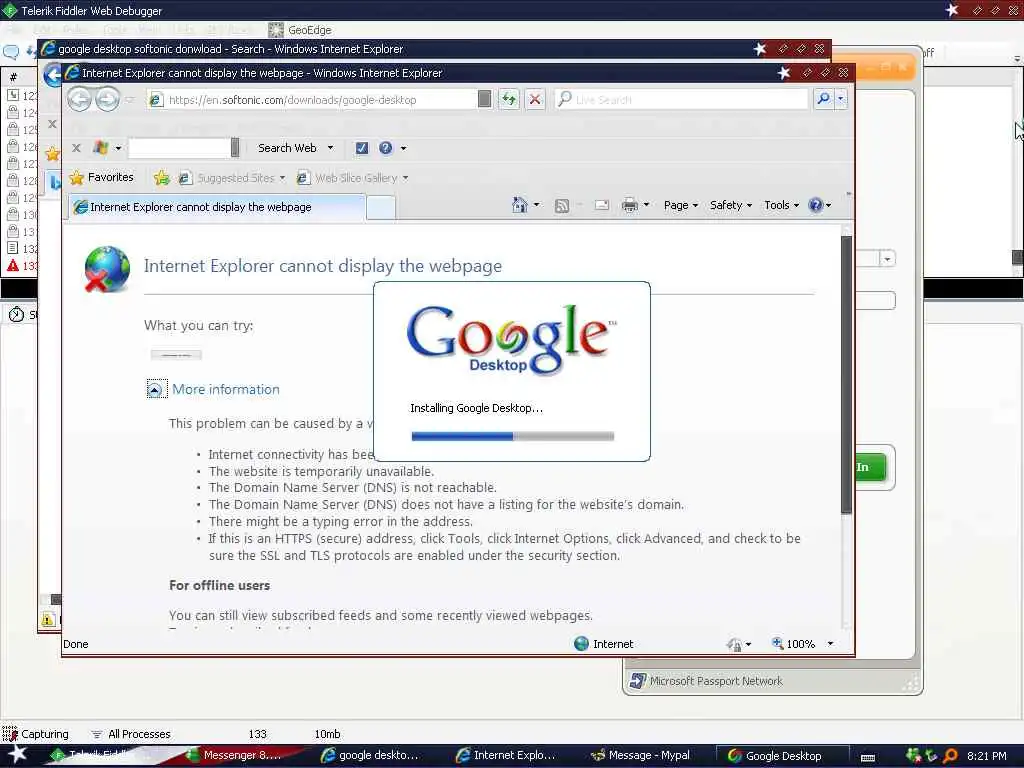Switch to Google Desktop taskbar item

(783, 756)
